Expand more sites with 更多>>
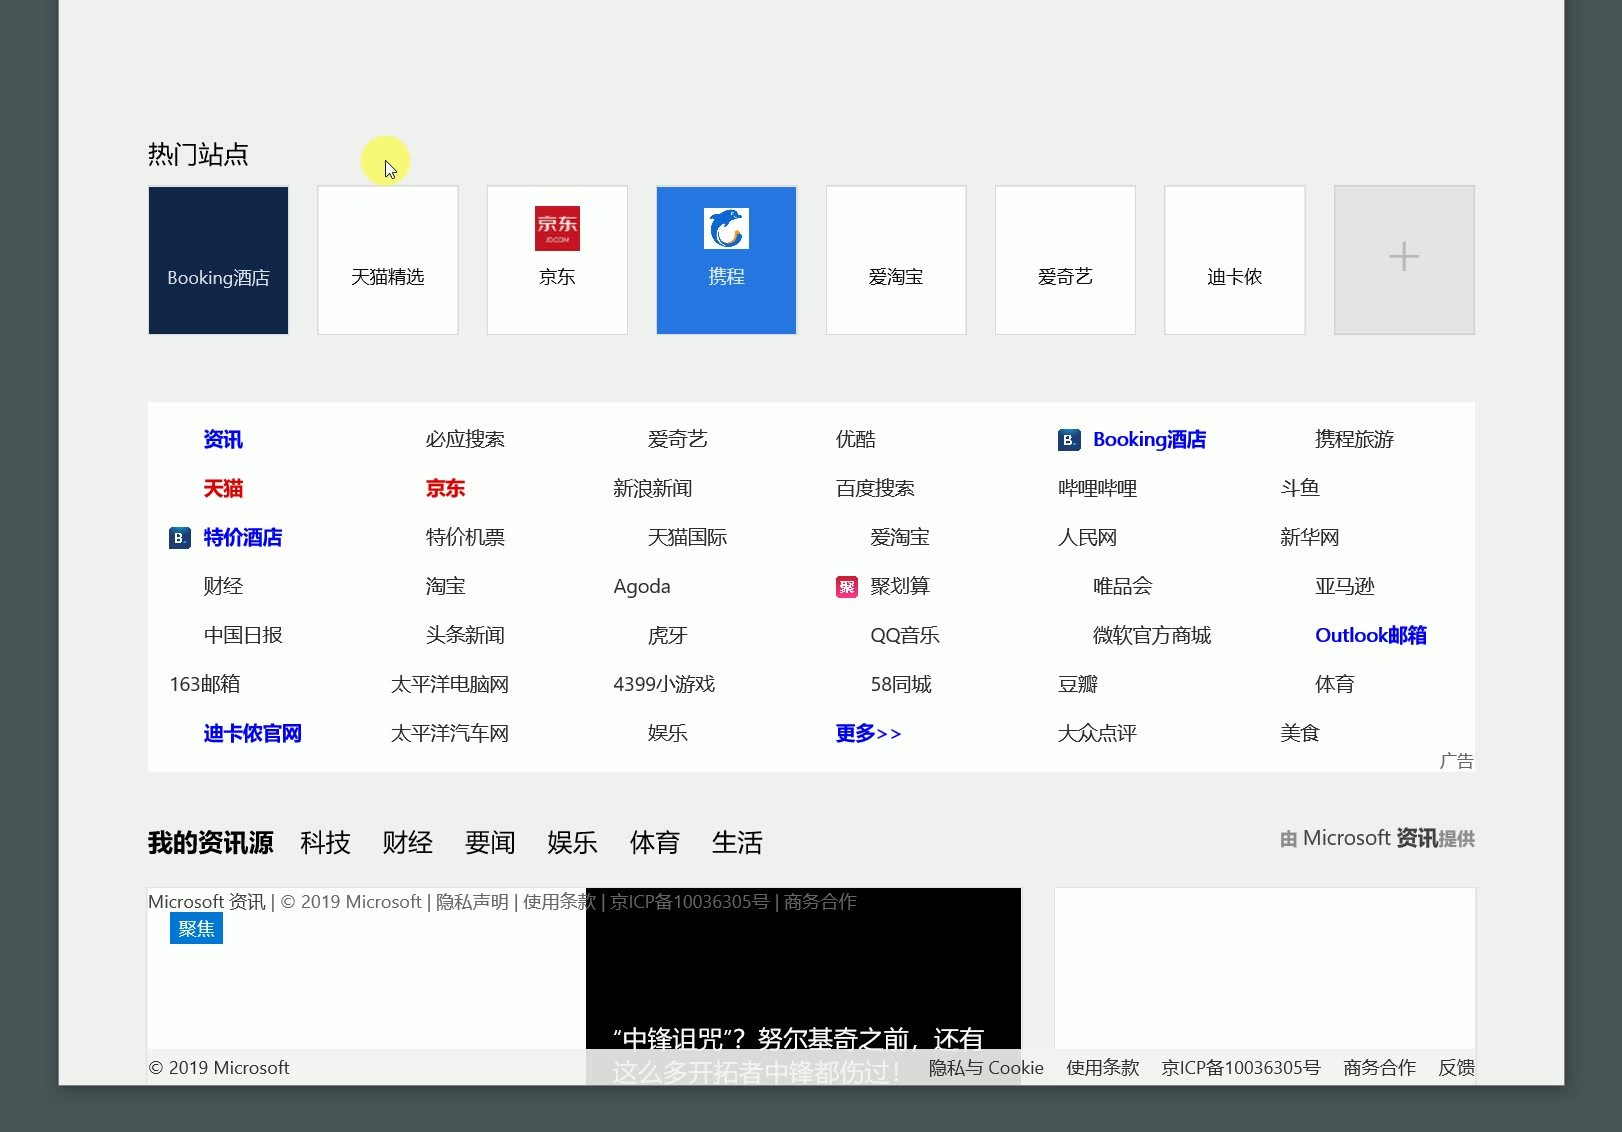 pos(868,733)
